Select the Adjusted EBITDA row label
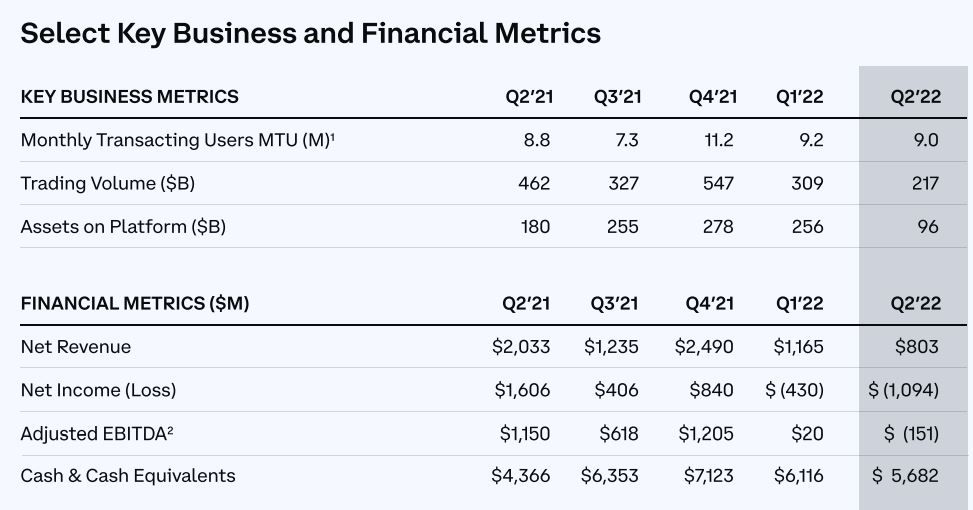The image size is (973, 510). click(97, 433)
